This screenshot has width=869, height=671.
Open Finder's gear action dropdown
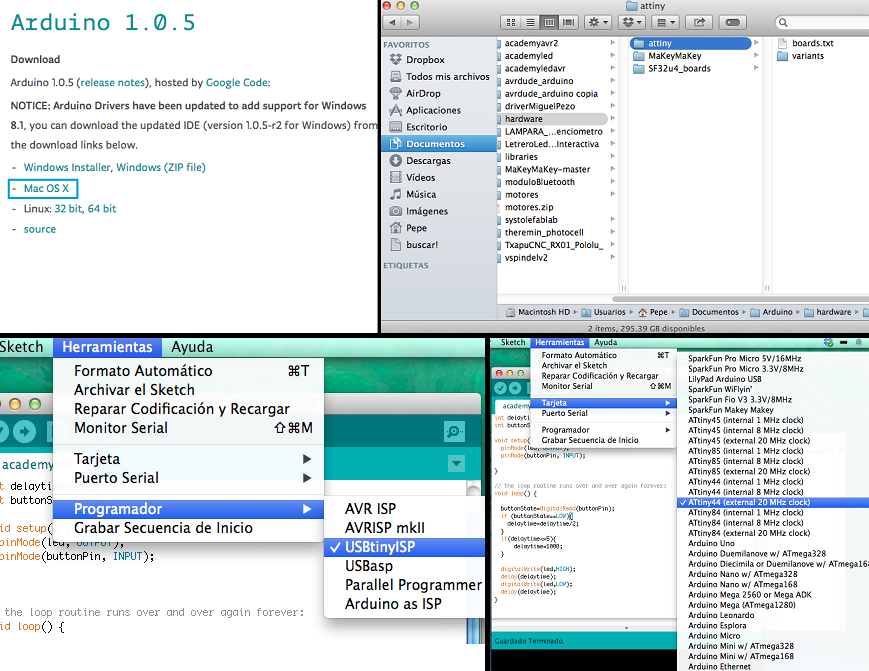pyautogui.click(x=598, y=23)
